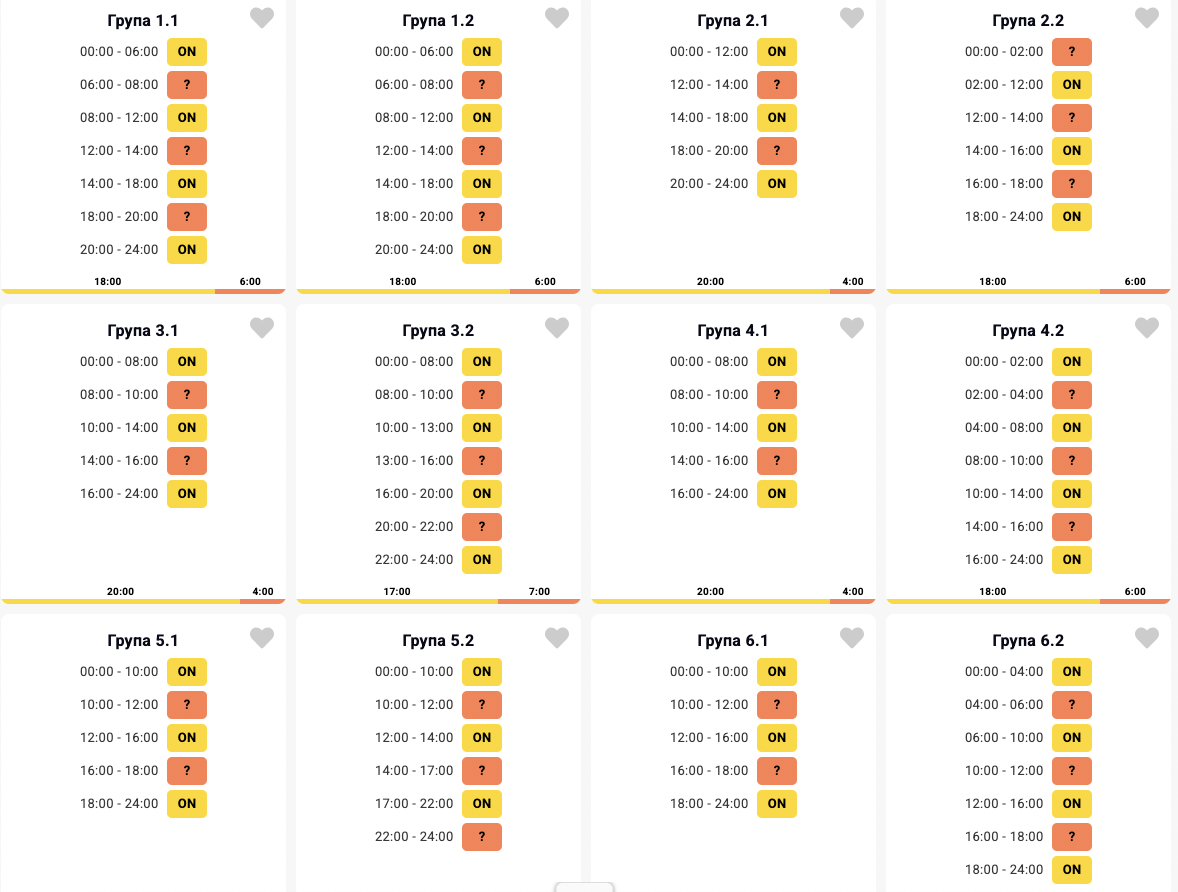Click the yellow 18:00 bar under Група 1.1
Screen dimensions: 1178x892
108,291
